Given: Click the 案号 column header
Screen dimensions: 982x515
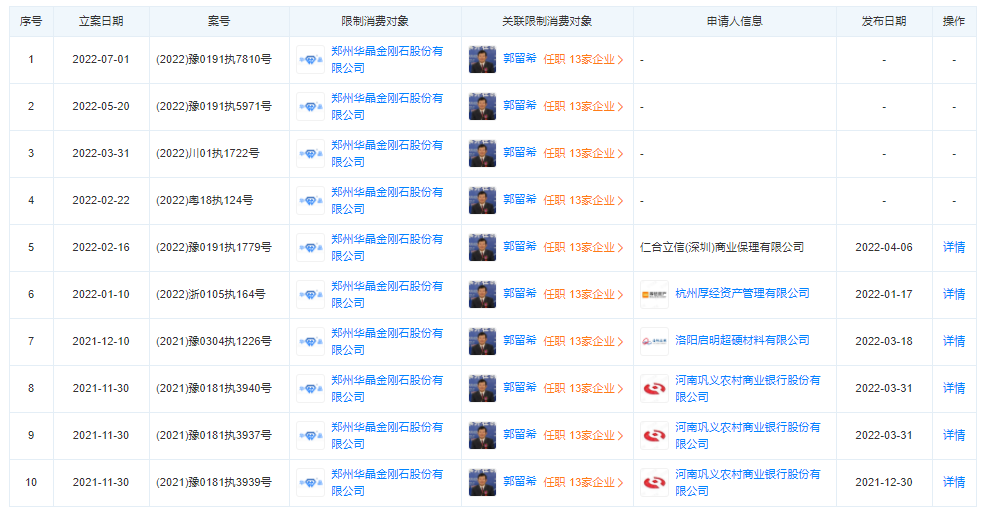Looking at the screenshot, I should pyautogui.click(x=219, y=21).
